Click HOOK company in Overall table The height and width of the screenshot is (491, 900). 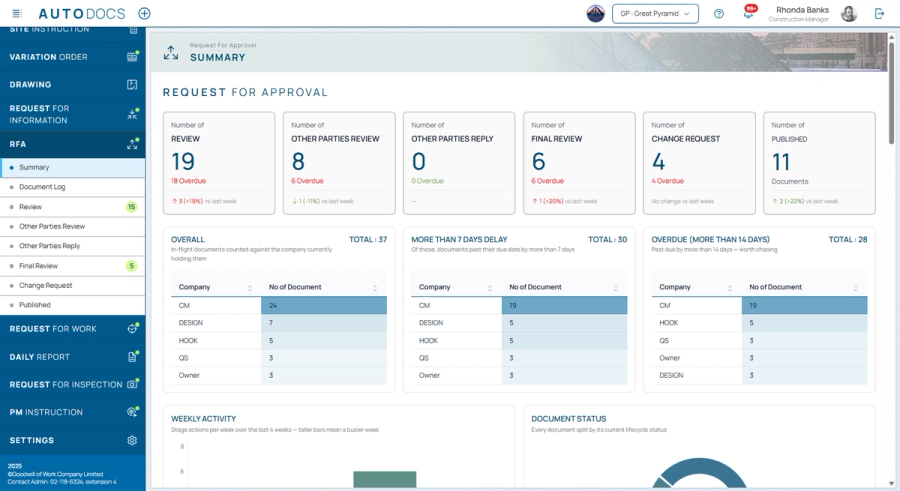(x=188, y=341)
